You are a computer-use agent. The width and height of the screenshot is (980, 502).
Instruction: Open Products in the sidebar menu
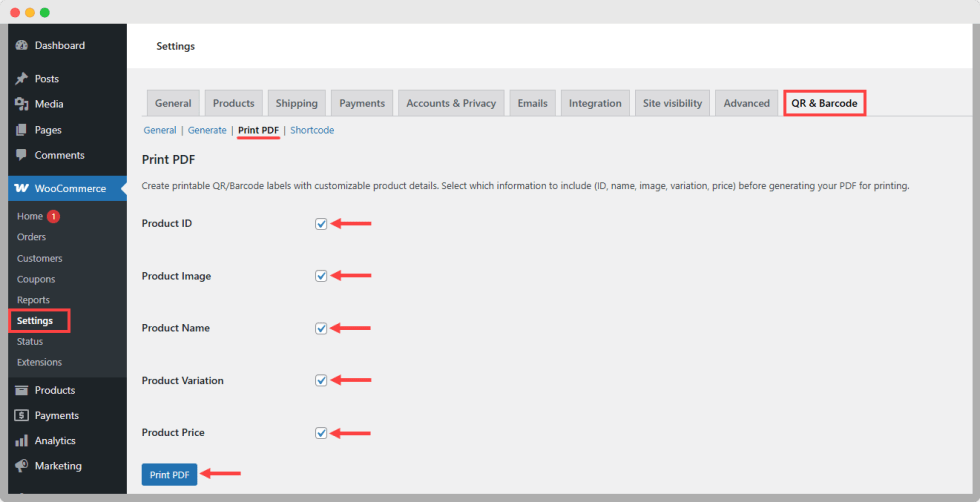[54, 390]
